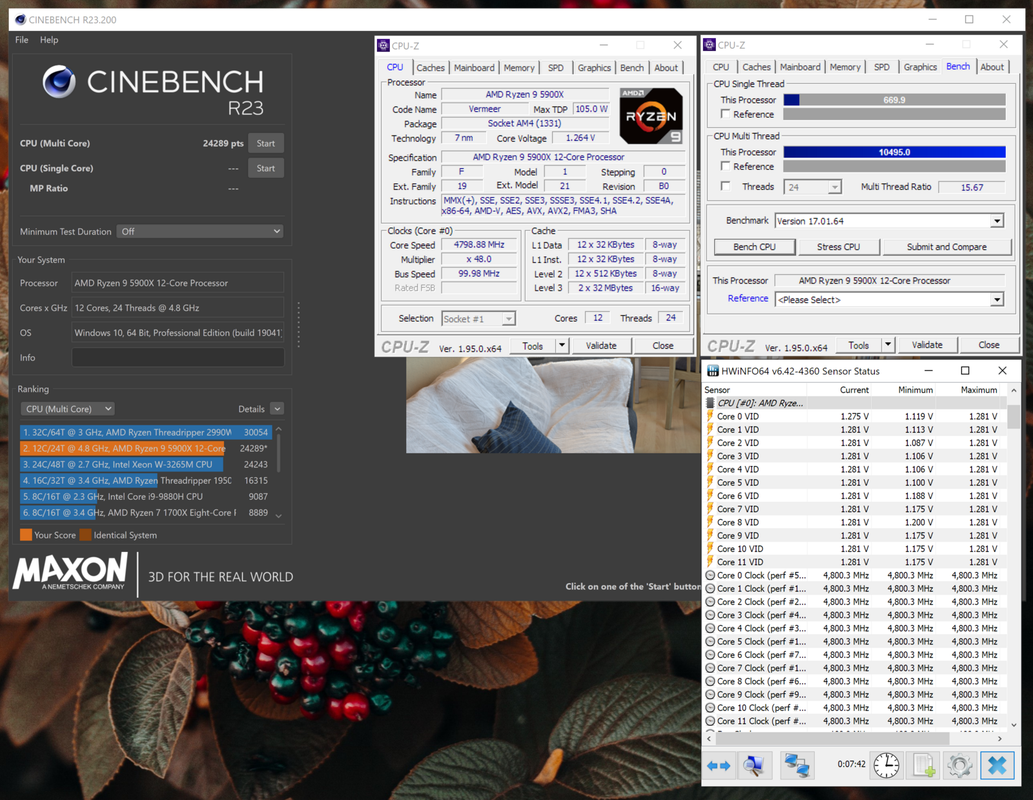Click HWiNFO vertical scrollbar down arrow

tap(1013, 725)
